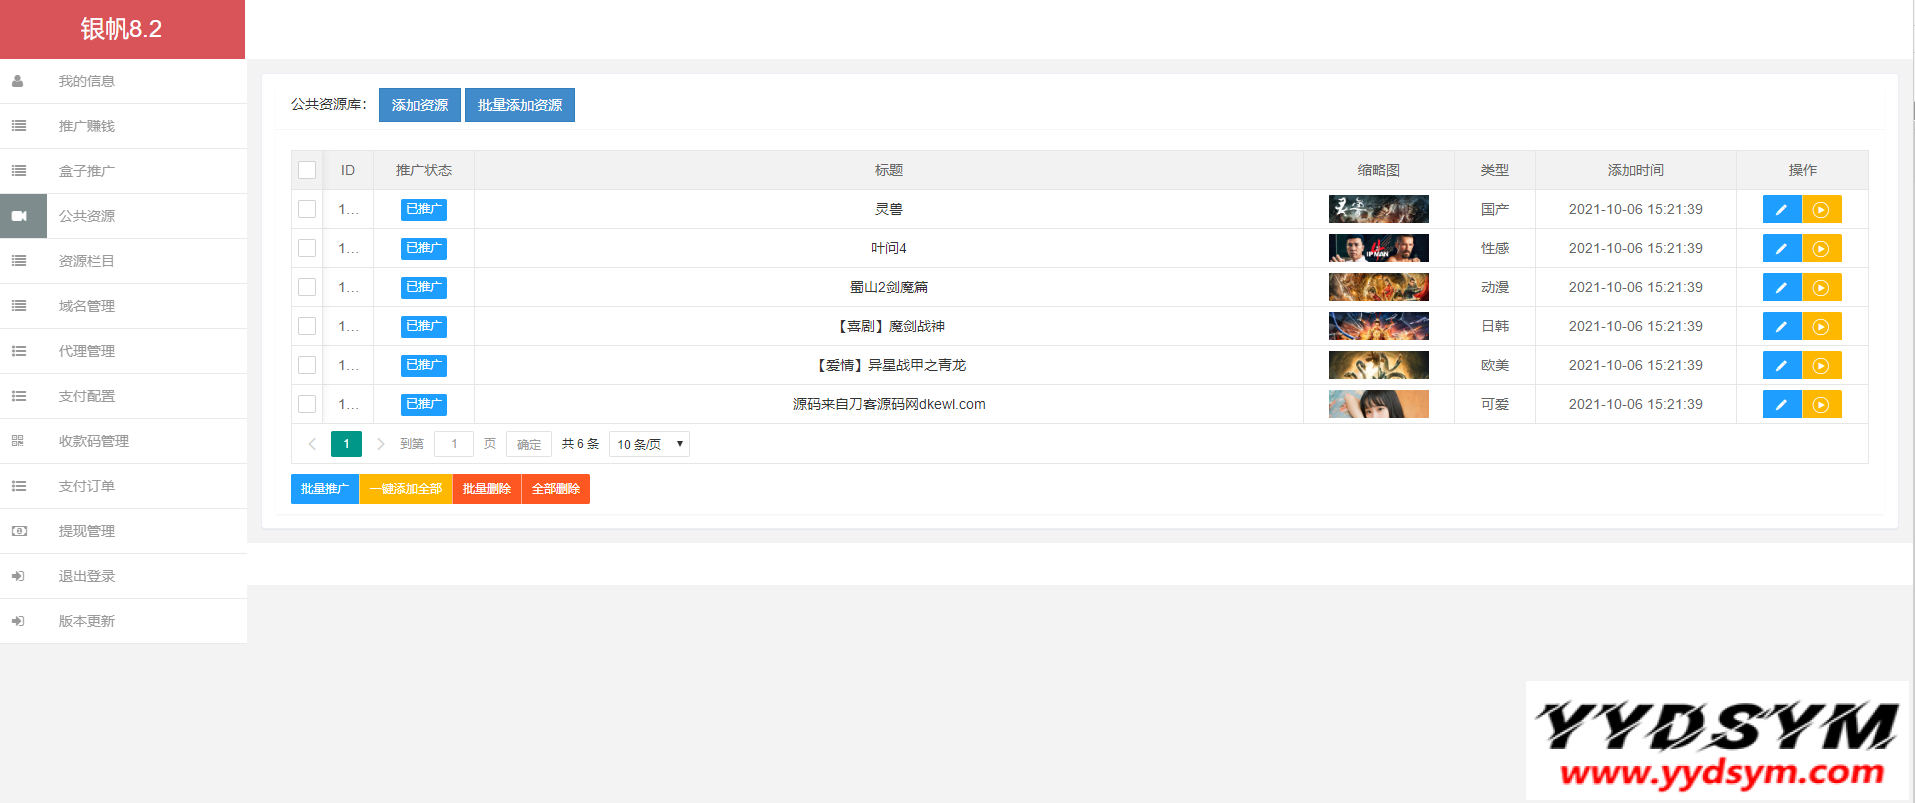Play the 叶问4 resource with orange icon
This screenshot has height=803, width=1915.
1821,249
